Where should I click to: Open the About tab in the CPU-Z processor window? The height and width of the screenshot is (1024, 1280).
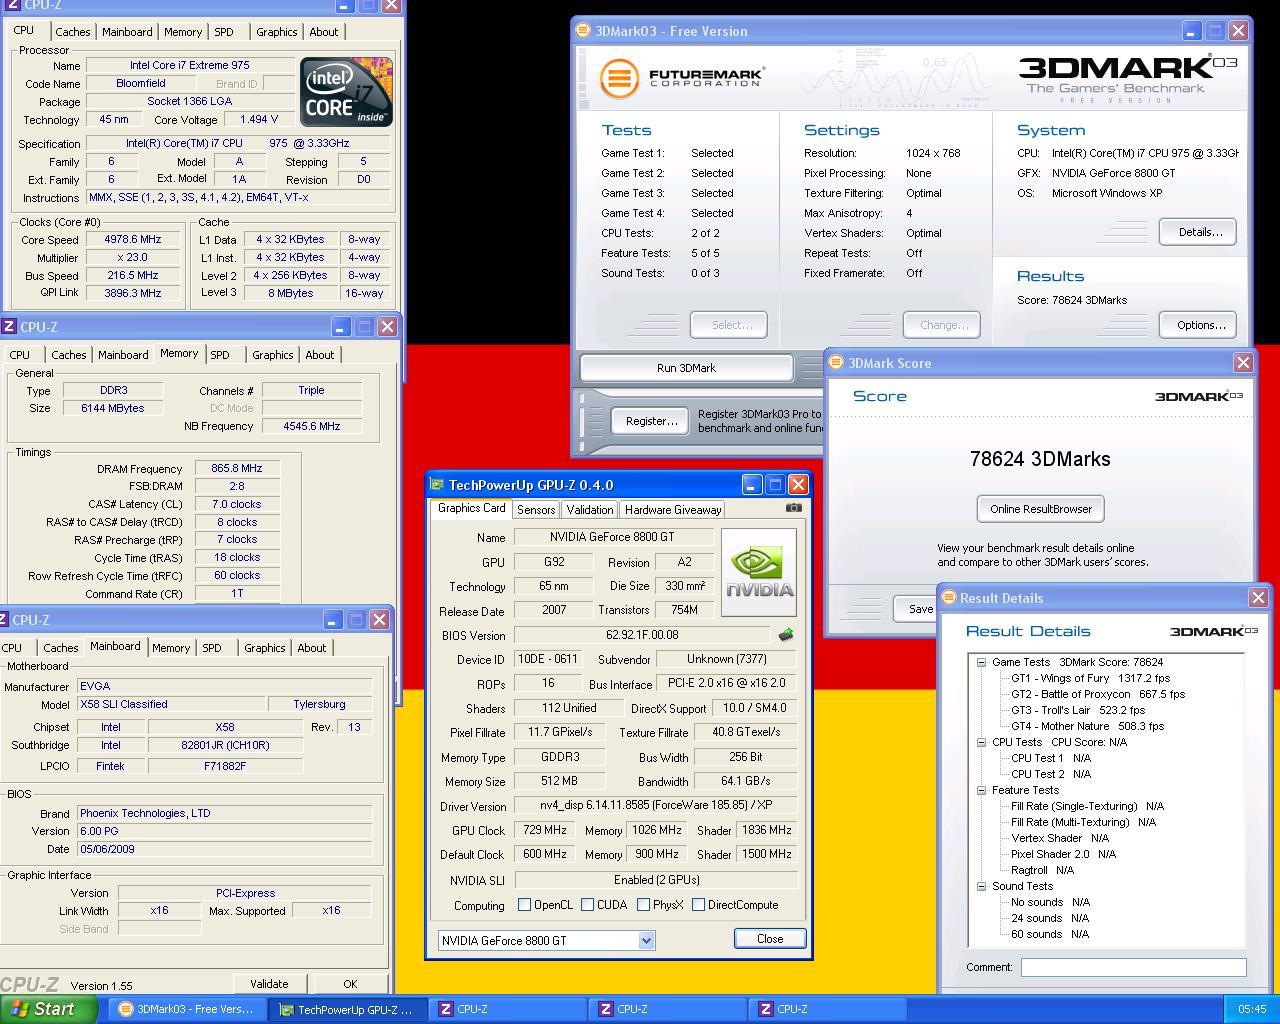(324, 32)
